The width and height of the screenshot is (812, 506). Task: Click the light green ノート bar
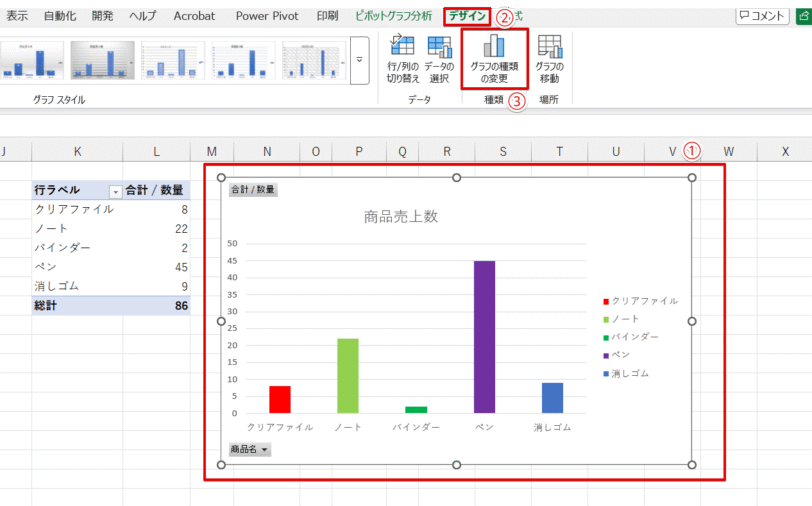point(347,376)
